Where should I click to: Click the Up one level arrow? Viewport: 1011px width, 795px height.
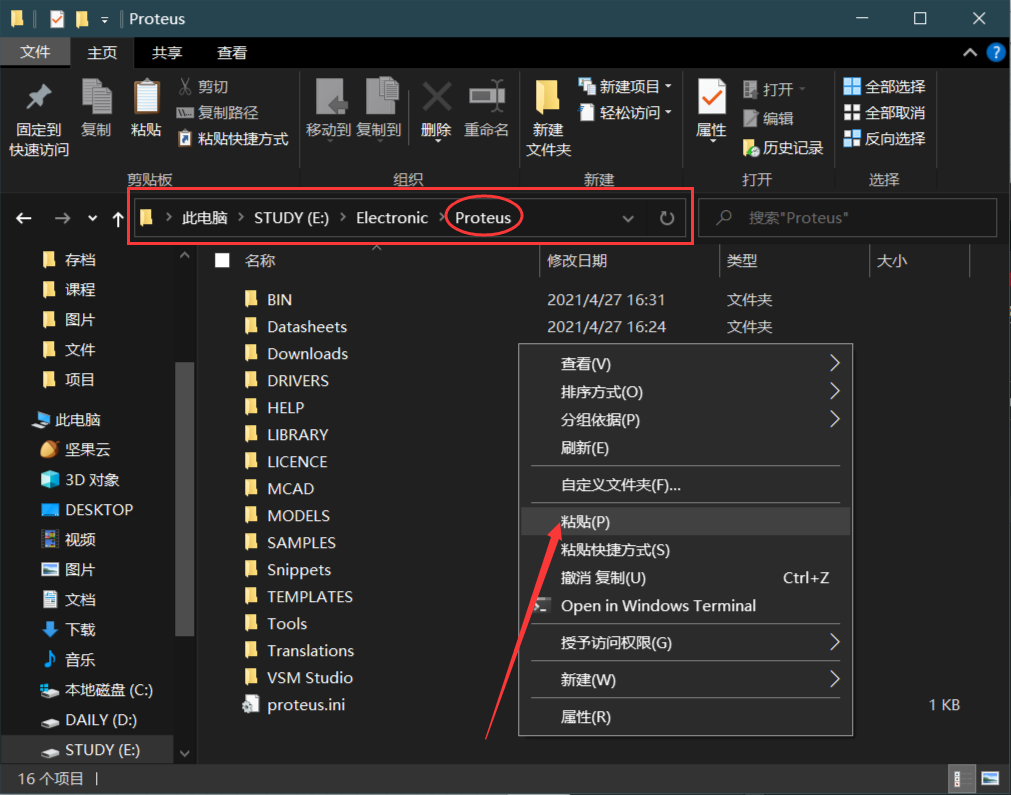118,219
